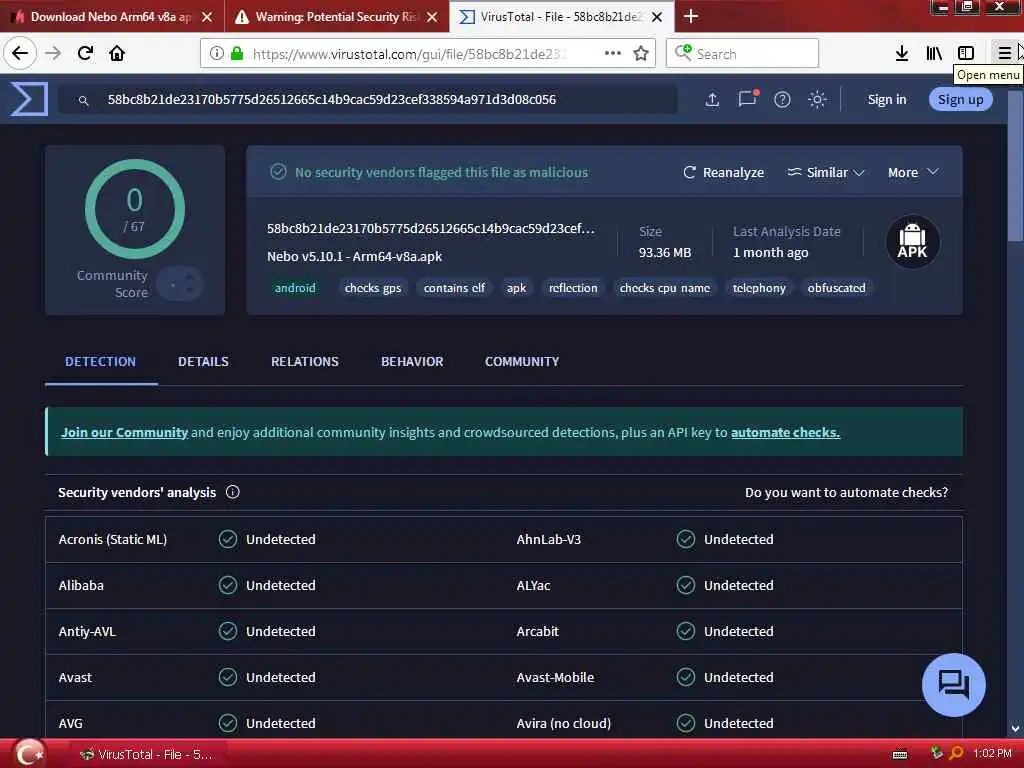Go back with the browser back arrow
This screenshot has width=1024, height=768.
pyautogui.click(x=20, y=53)
